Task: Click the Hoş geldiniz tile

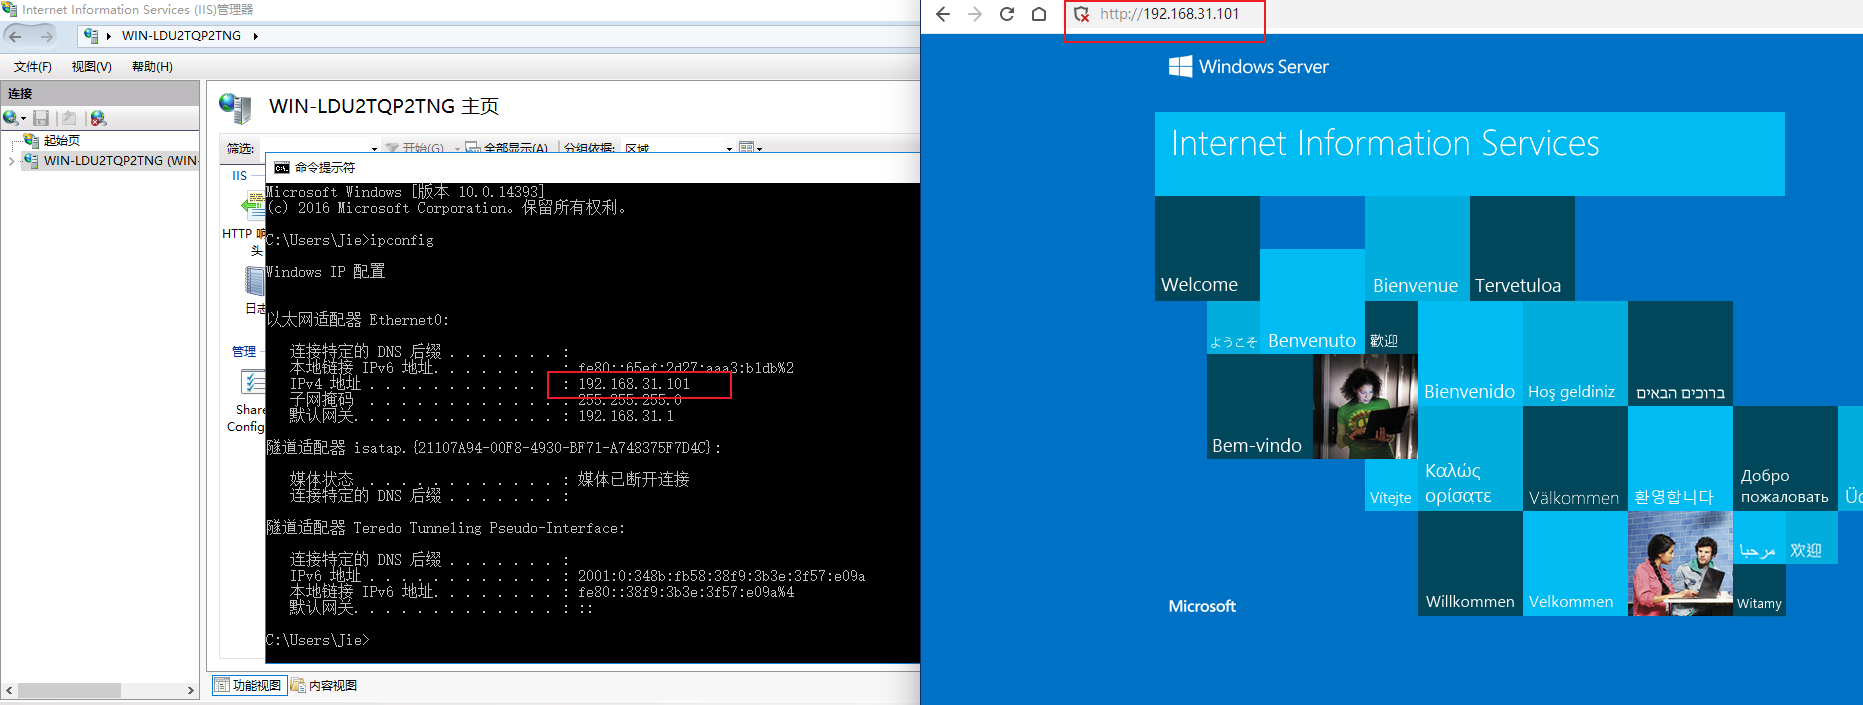Action: [1575, 354]
